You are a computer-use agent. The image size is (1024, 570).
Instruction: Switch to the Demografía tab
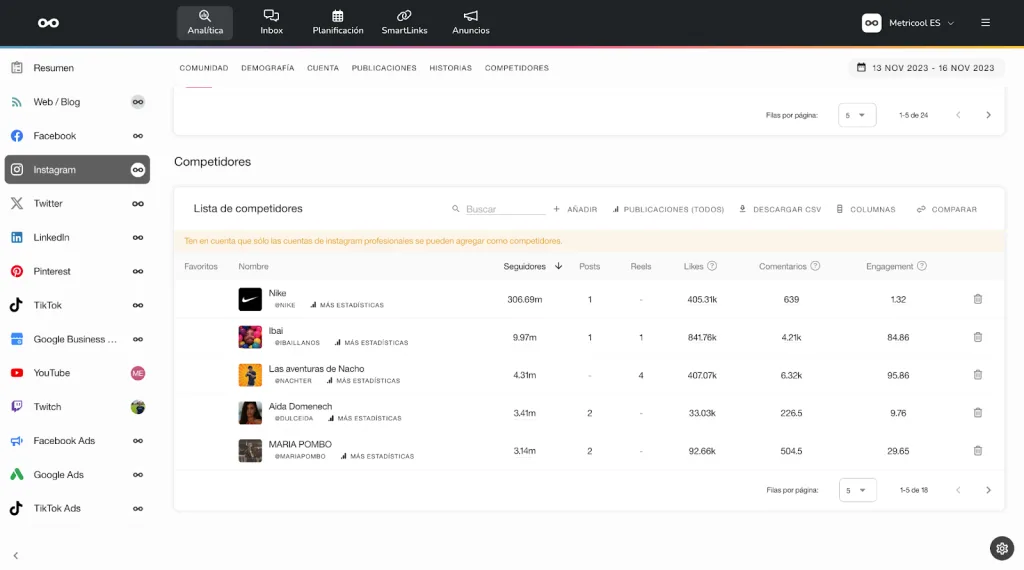pos(268,68)
